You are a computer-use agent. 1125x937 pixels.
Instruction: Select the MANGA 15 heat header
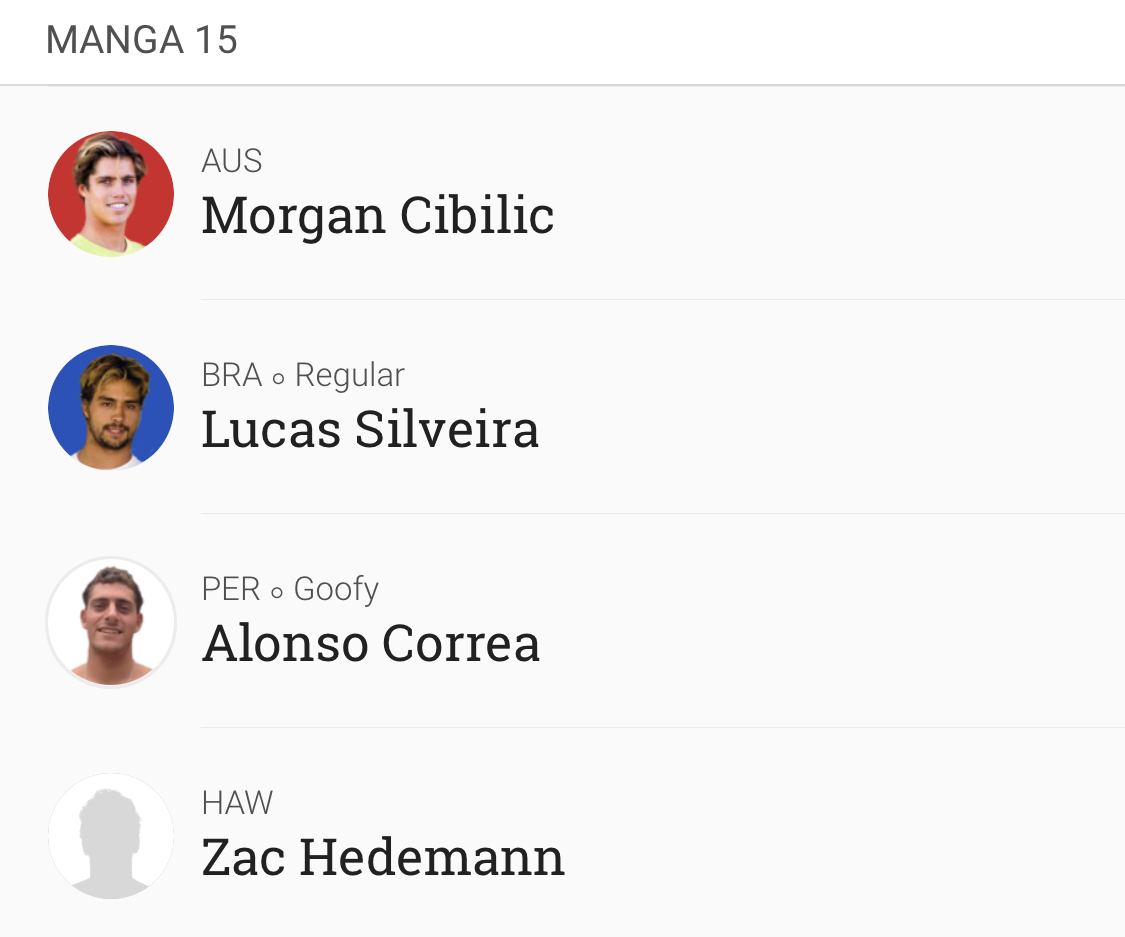pyautogui.click(x=142, y=40)
